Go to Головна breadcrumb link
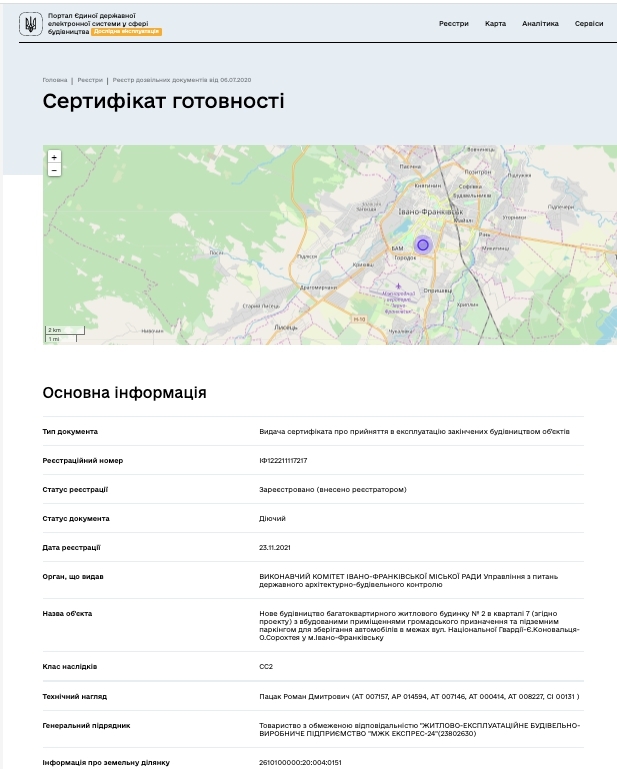 pos(55,80)
